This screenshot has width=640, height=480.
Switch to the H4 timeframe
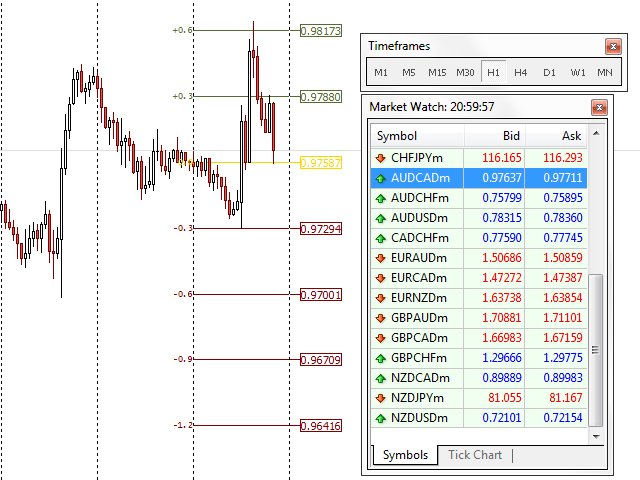coord(521,73)
